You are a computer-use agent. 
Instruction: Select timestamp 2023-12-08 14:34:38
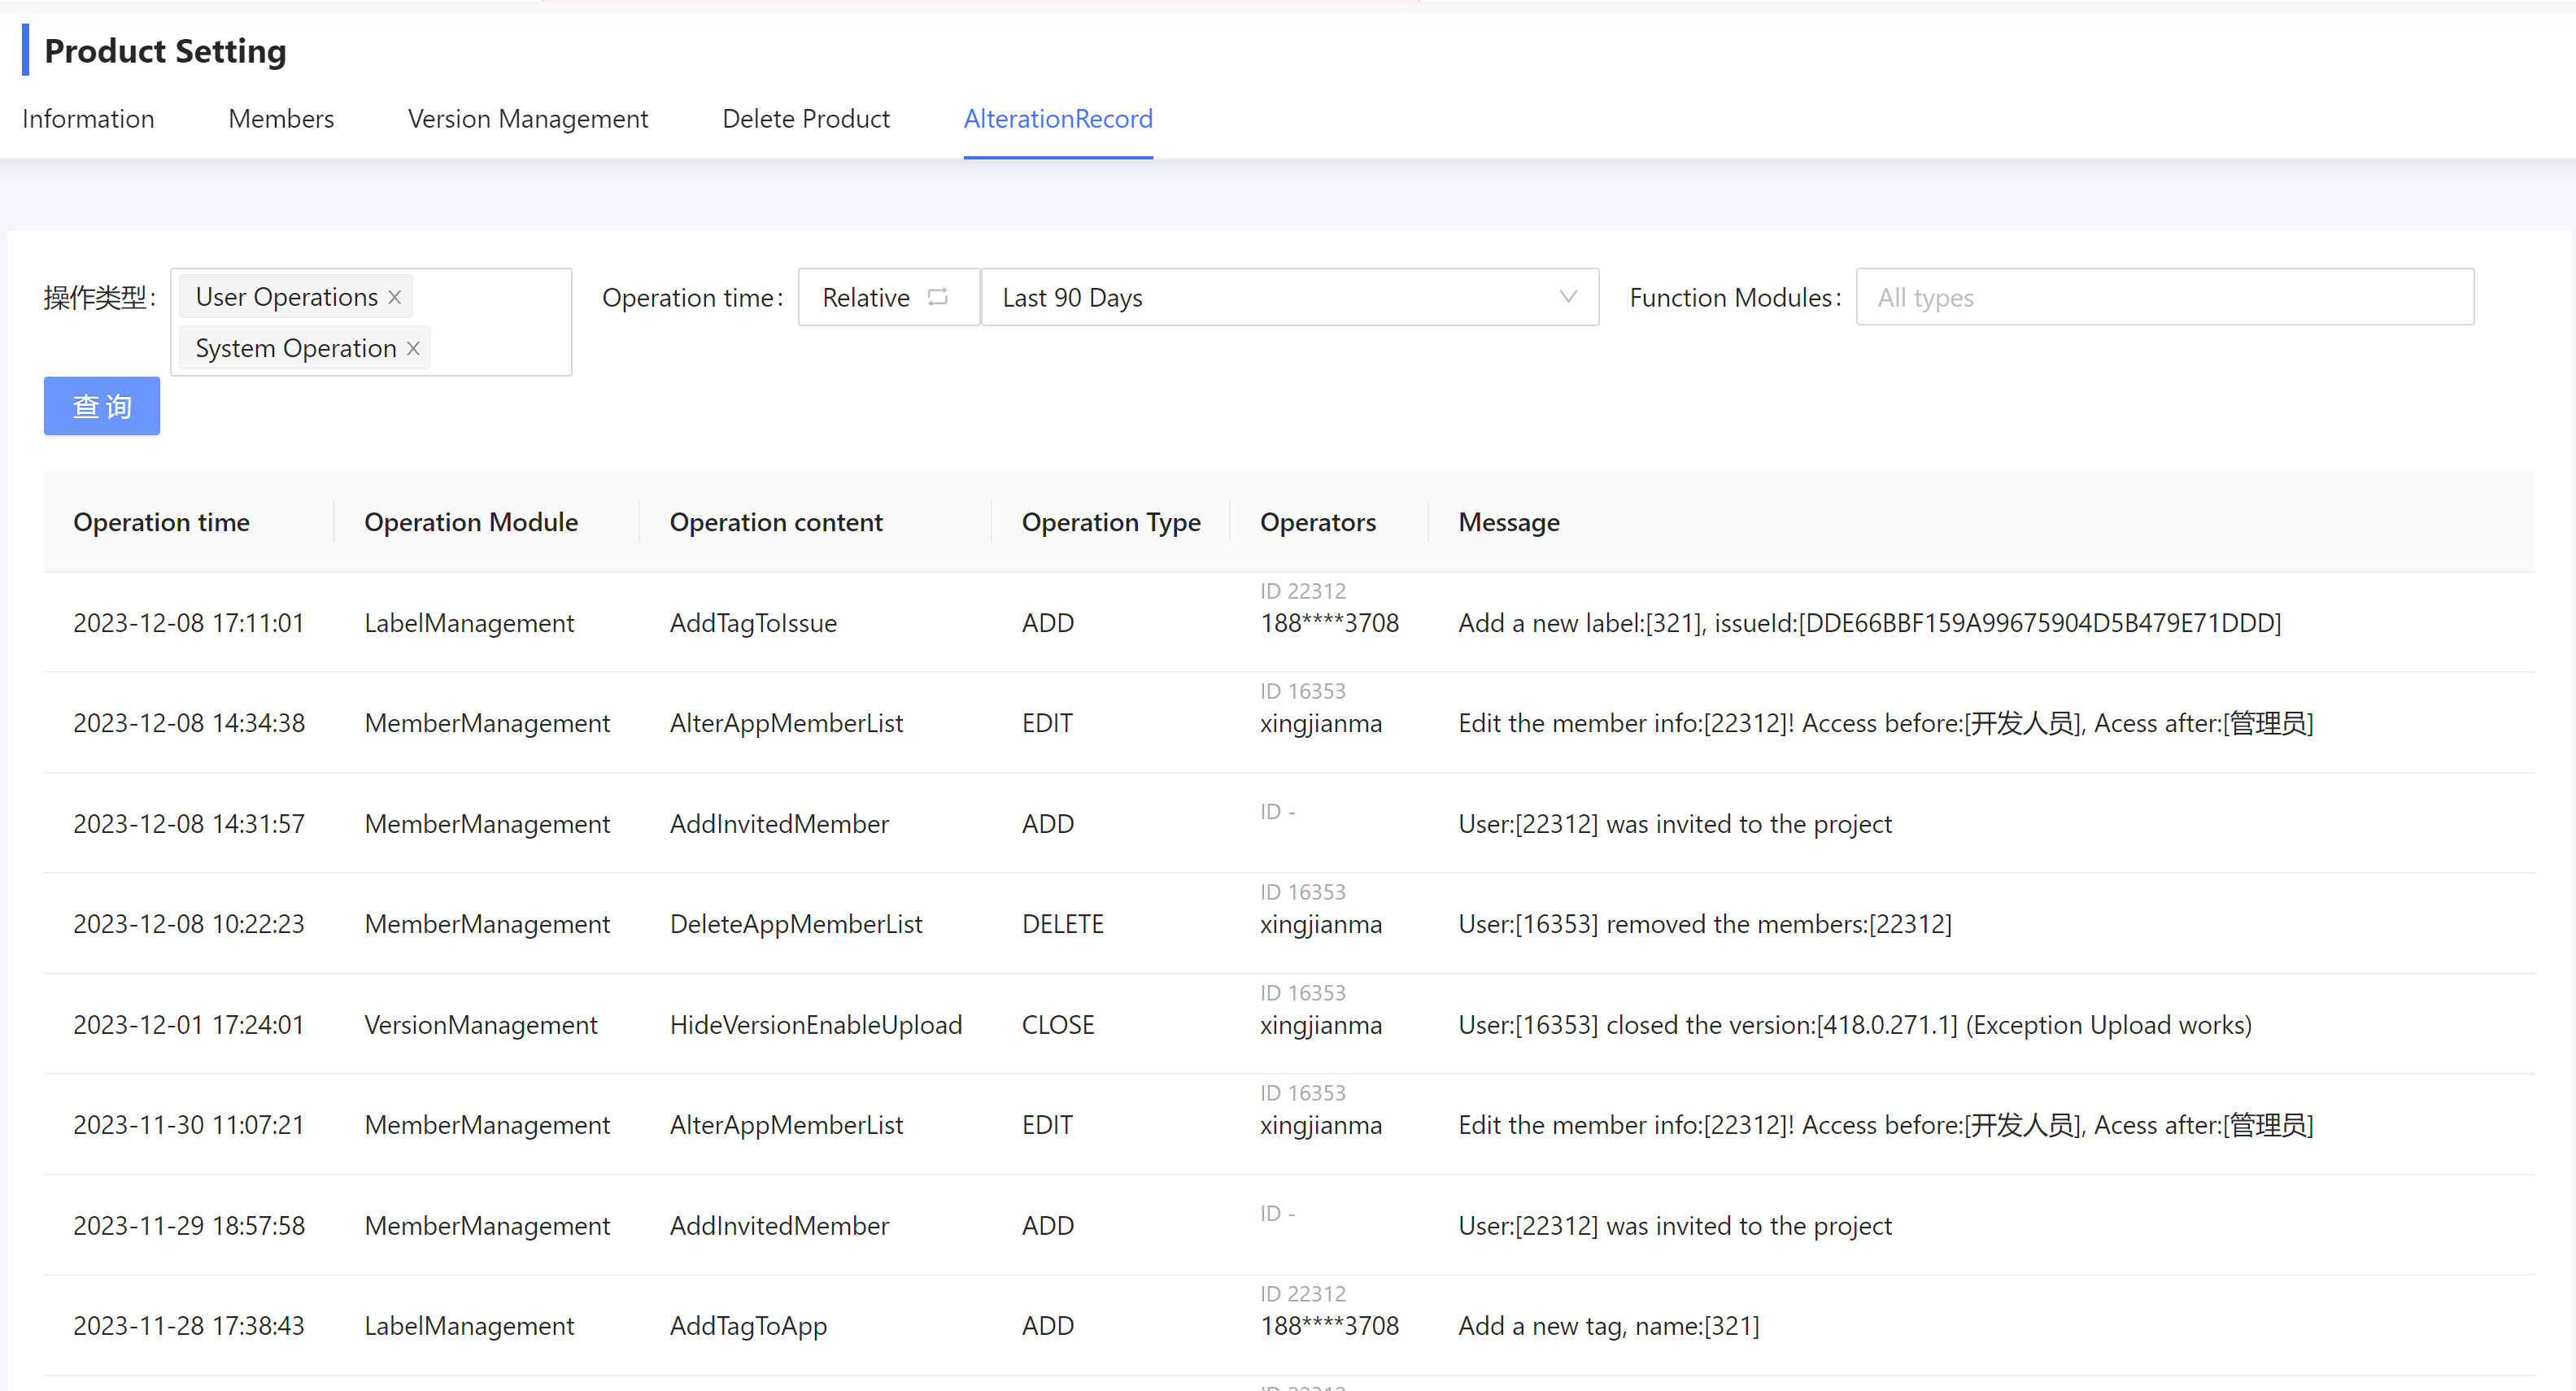pos(189,723)
